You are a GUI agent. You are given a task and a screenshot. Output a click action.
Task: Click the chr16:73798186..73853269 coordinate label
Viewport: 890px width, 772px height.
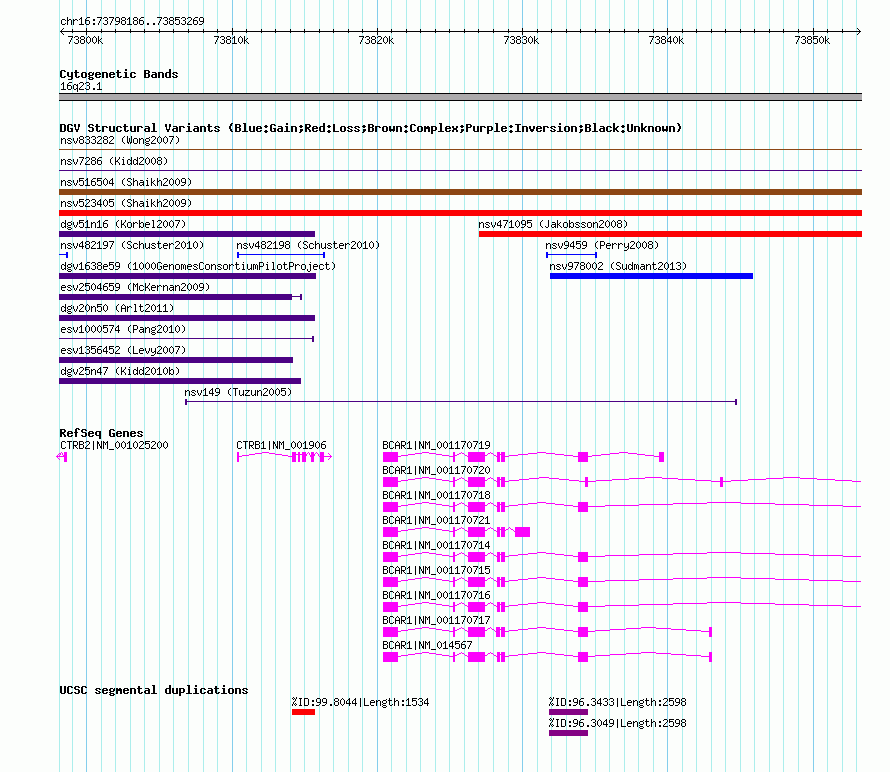pyautogui.click(x=132, y=22)
